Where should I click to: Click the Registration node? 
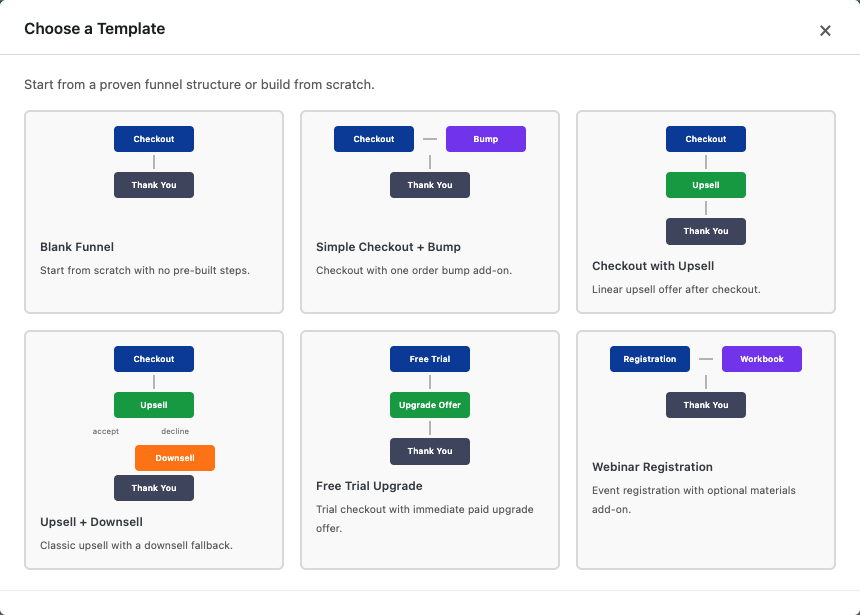[x=649, y=359]
